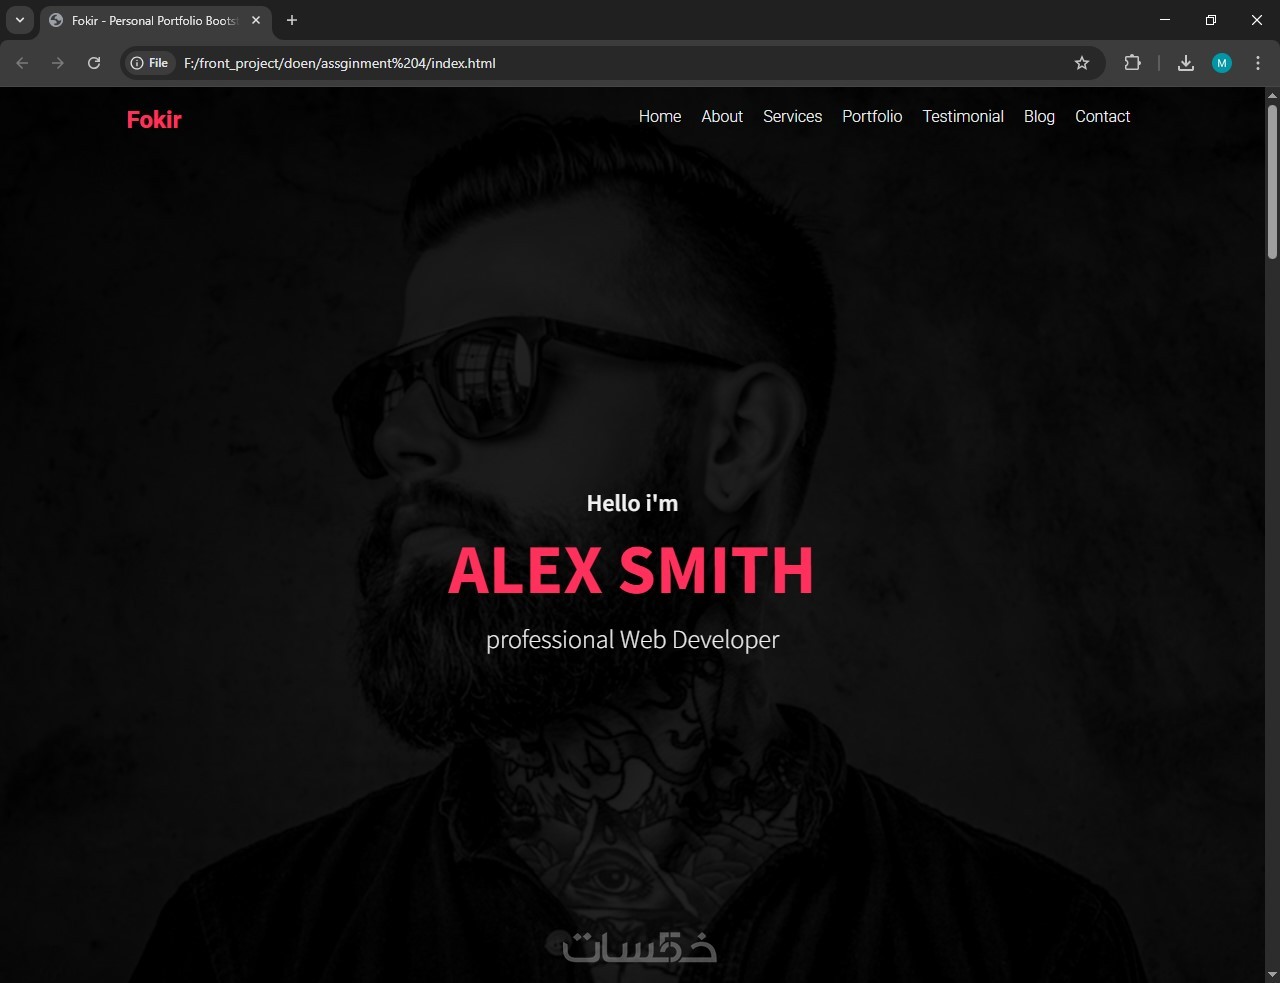Screen dimensions: 1280x983
Task: Click the Fokir logo
Action: [154, 120]
